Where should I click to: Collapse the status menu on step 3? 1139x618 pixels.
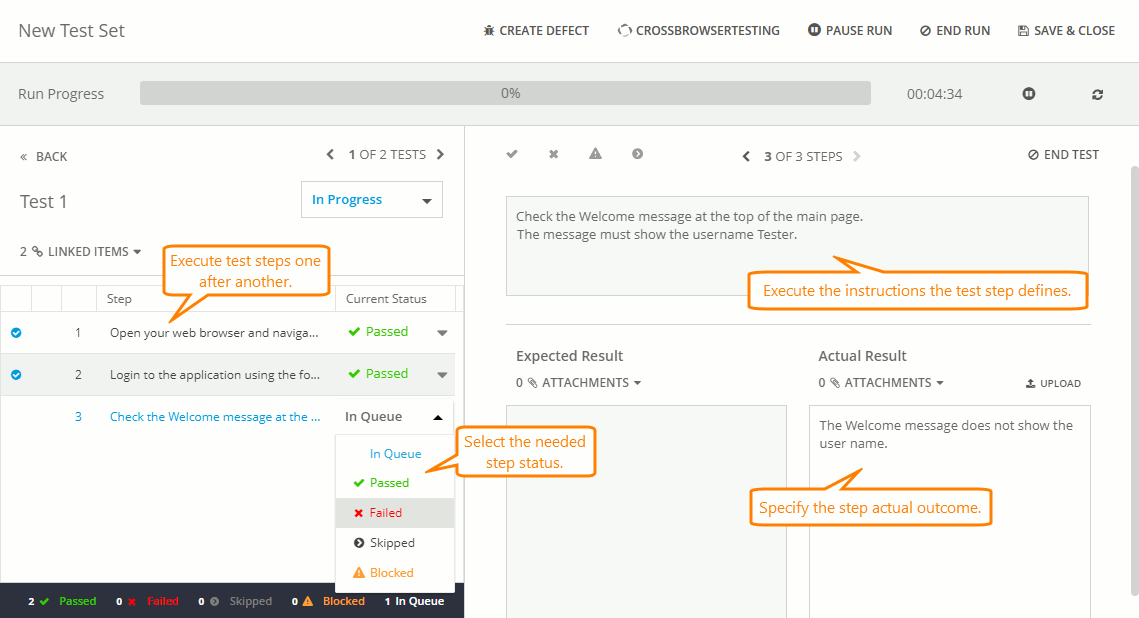(x=438, y=415)
